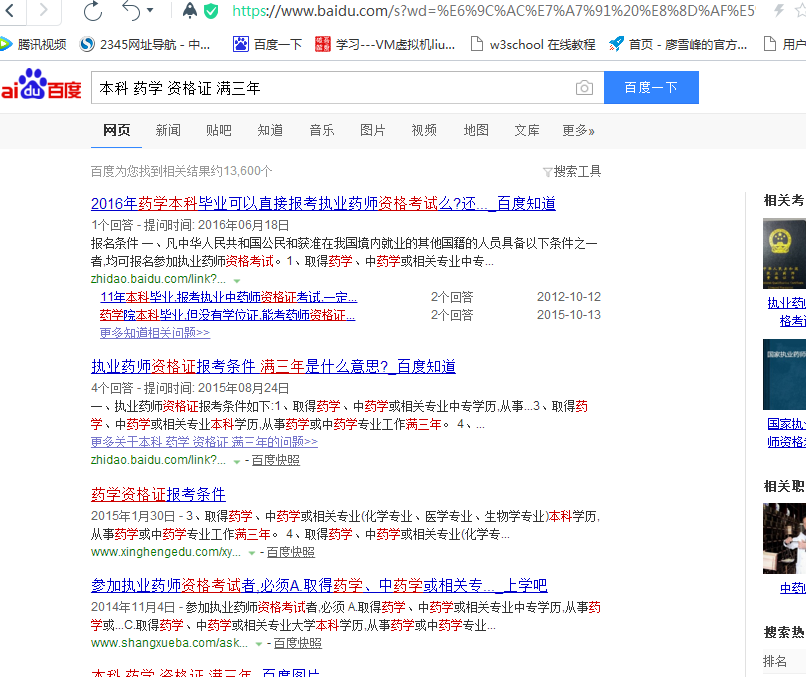This screenshot has height=677, width=806.
Task: Switch to the 知道 tab
Action: click(270, 131)
